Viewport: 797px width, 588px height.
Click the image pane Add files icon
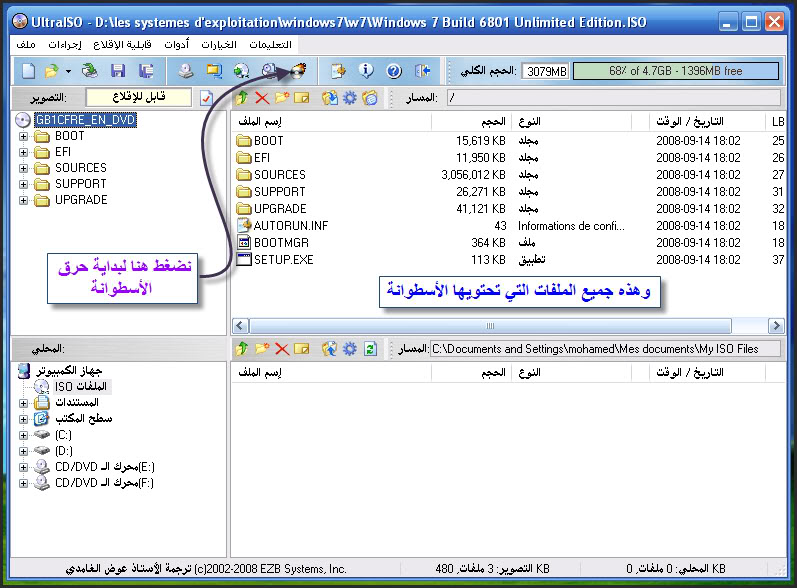pyautogui.click(x=329, y=98)
